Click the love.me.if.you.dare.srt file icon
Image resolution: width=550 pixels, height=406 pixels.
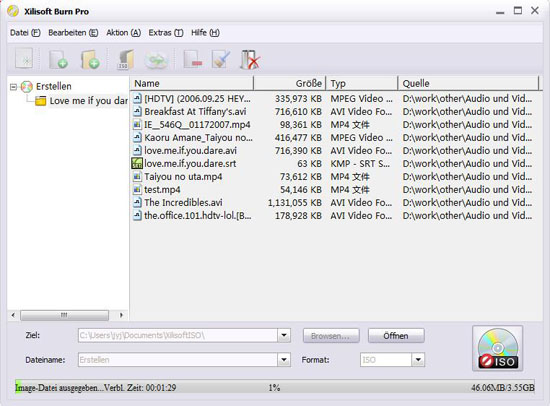[x=137, y=163]
